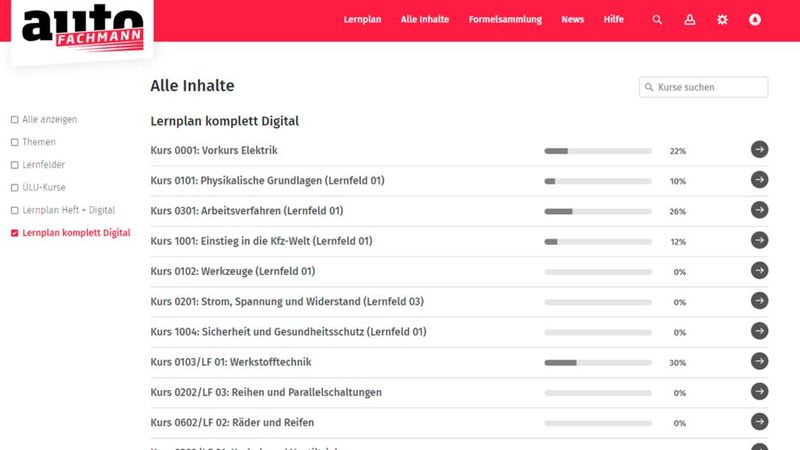Check the ÜLU-Kurse filter
The image size is (800, 450).
tap(14, 188)
